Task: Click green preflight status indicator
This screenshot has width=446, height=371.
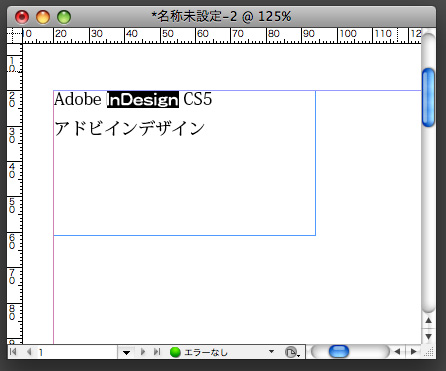Action: 175,352
